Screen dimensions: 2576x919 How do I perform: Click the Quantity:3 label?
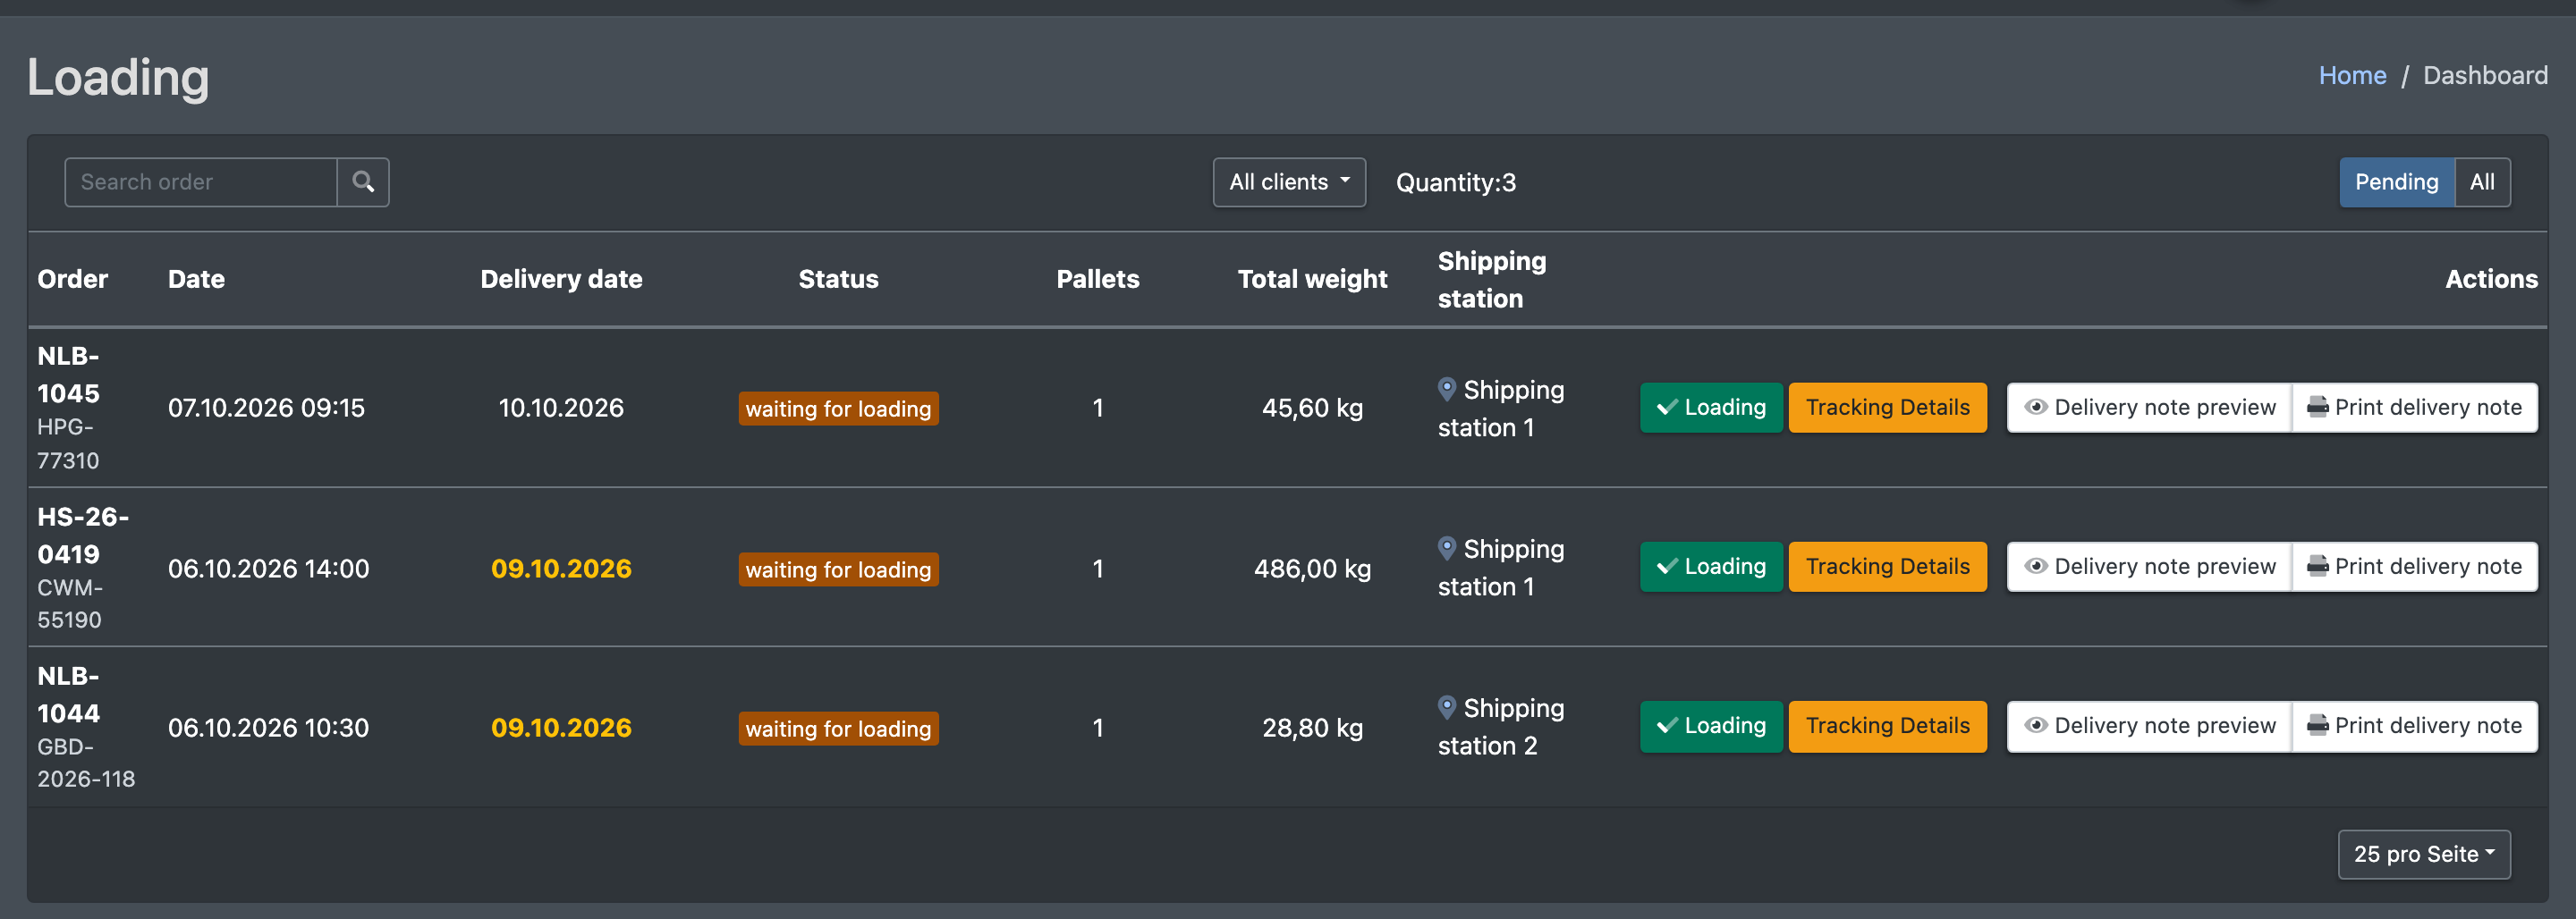(1455, 182)
